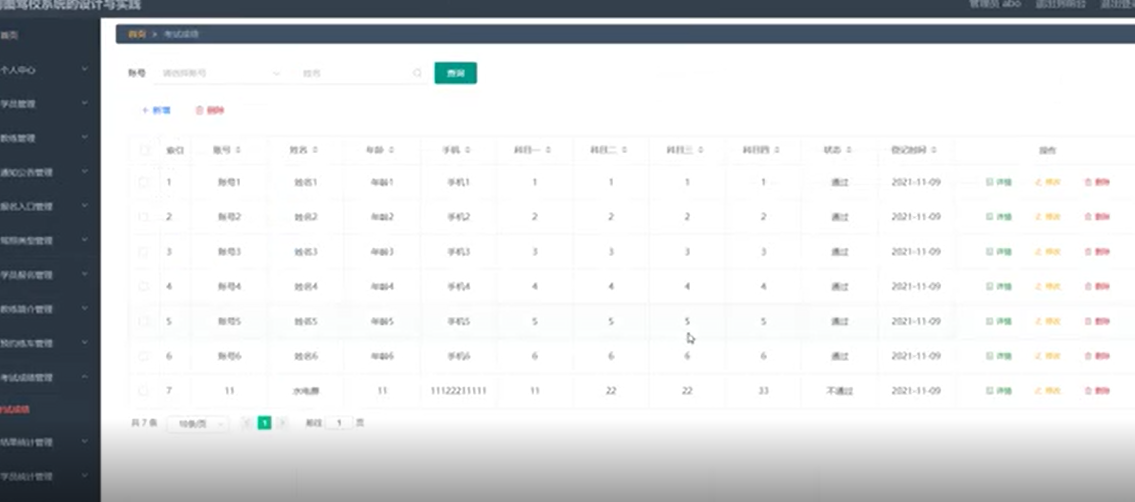
Task: Check the checkbox for row 账号5
Action: pyautogui.click(x=143, y=321)
